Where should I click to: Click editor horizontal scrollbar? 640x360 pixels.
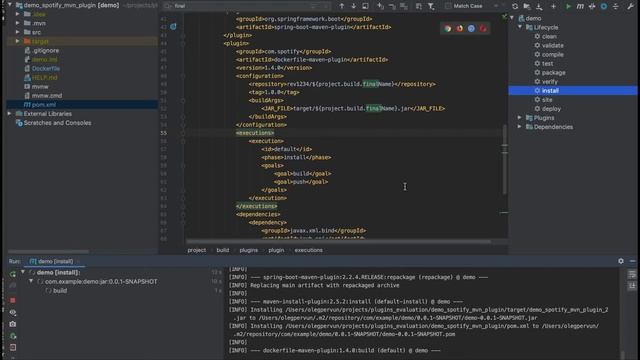pyautogui.click(x=339, y=242)
